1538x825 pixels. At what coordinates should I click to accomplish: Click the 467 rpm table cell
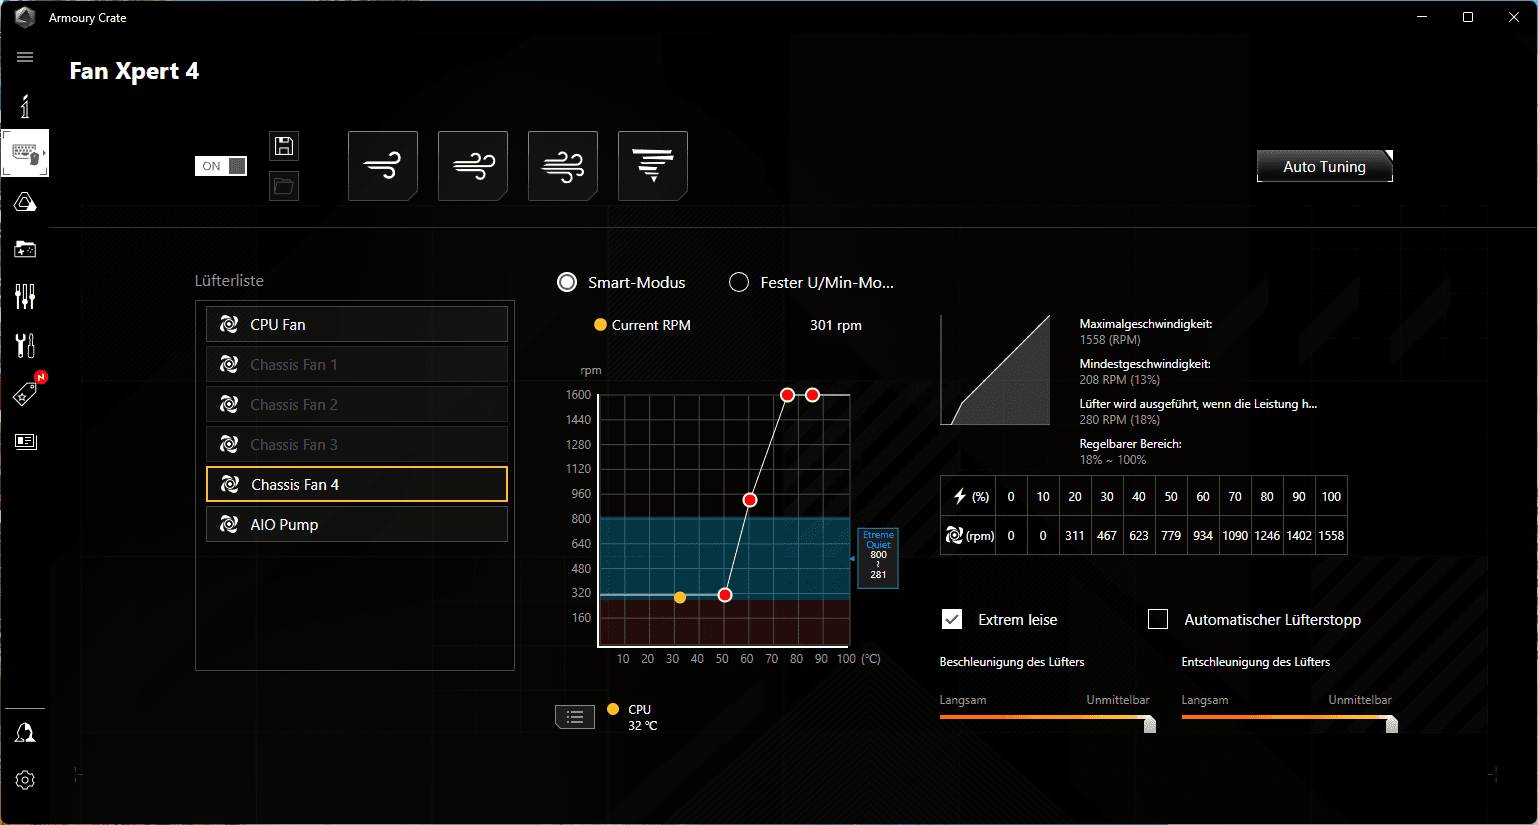[x=1107, y=536]
